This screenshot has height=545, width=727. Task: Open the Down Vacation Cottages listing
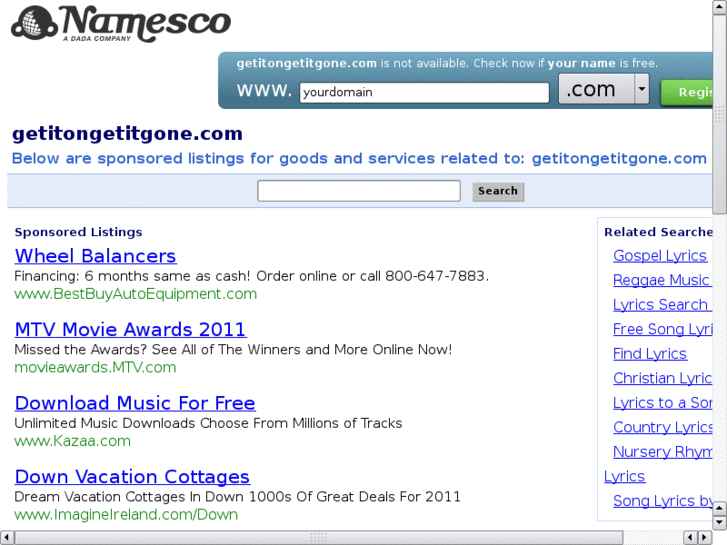pyautogui.click(x=132, y=477)
